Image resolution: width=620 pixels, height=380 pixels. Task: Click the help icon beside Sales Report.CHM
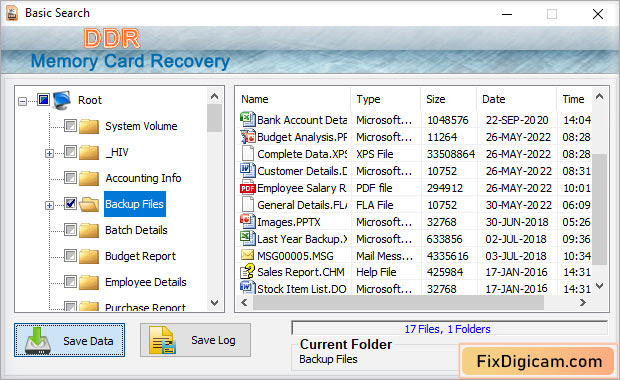coord(248,272)
